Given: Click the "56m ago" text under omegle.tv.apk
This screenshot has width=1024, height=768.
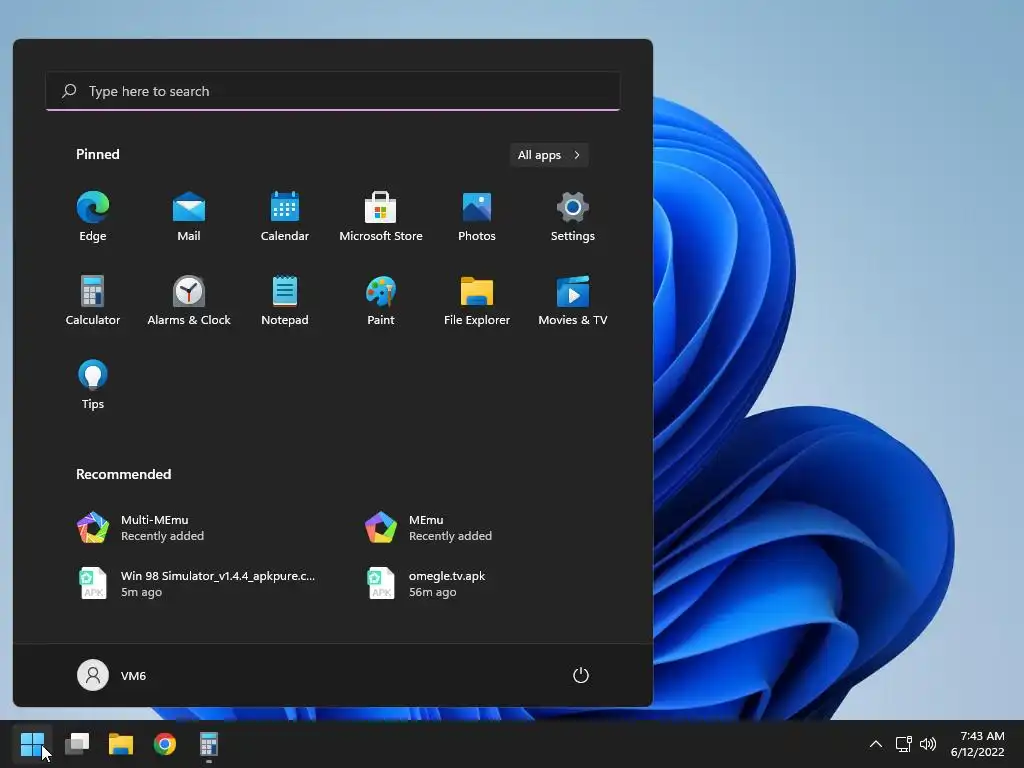Looking at the screenshot, I should tap(432, 592).
